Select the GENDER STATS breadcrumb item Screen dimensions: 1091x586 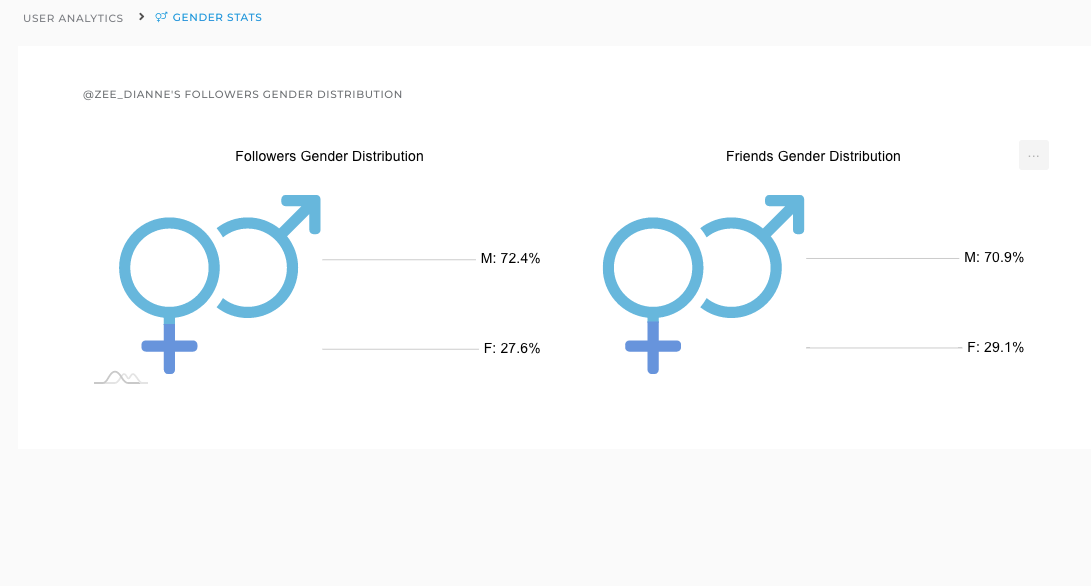(x=217, y=17)
